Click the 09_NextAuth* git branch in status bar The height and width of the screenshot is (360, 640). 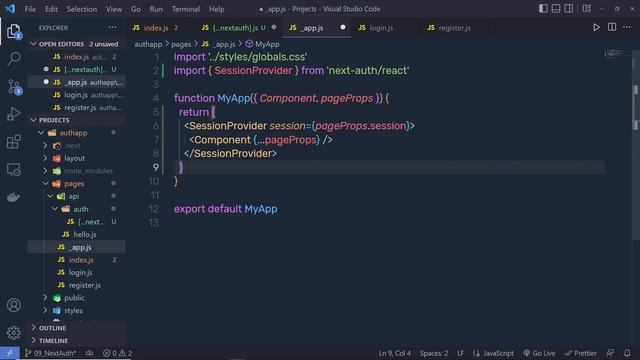(51, 353)
